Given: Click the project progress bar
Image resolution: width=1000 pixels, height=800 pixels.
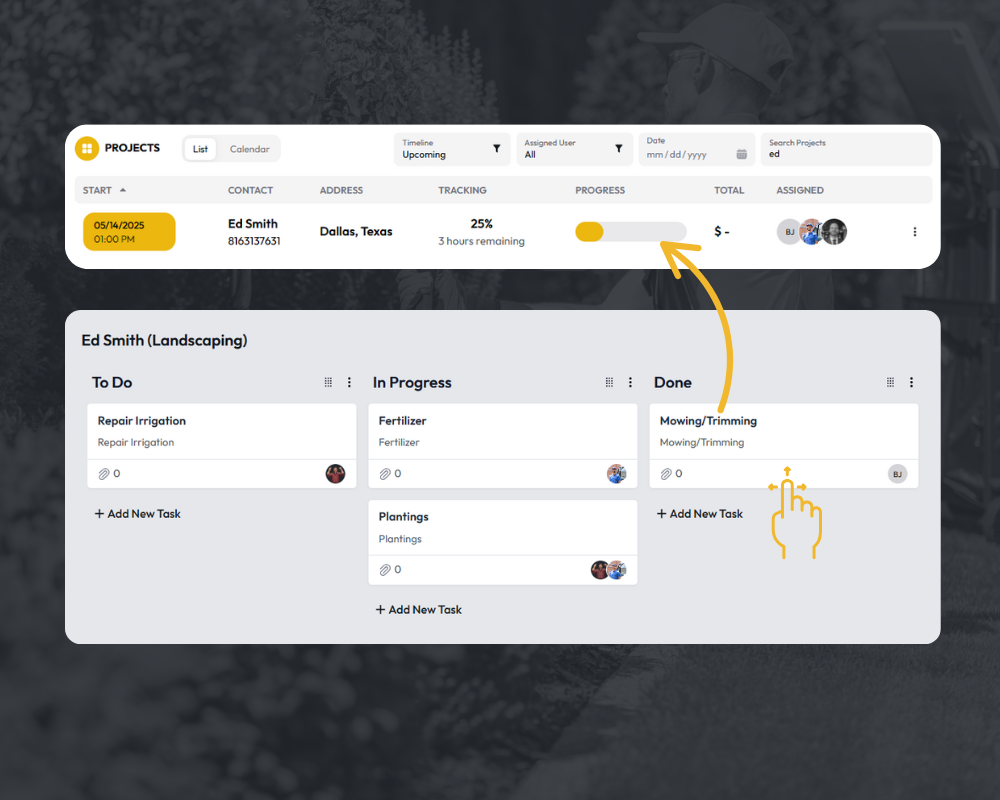Looking at the screenshot, I should pos(630,232).
